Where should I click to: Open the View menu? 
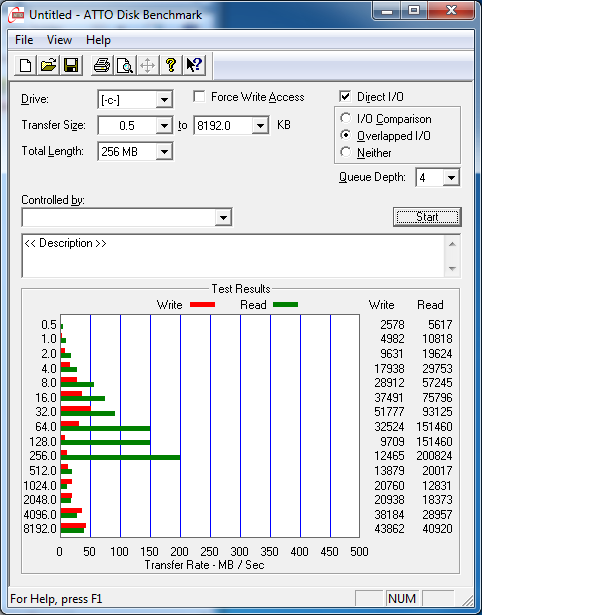click(59, 40)
